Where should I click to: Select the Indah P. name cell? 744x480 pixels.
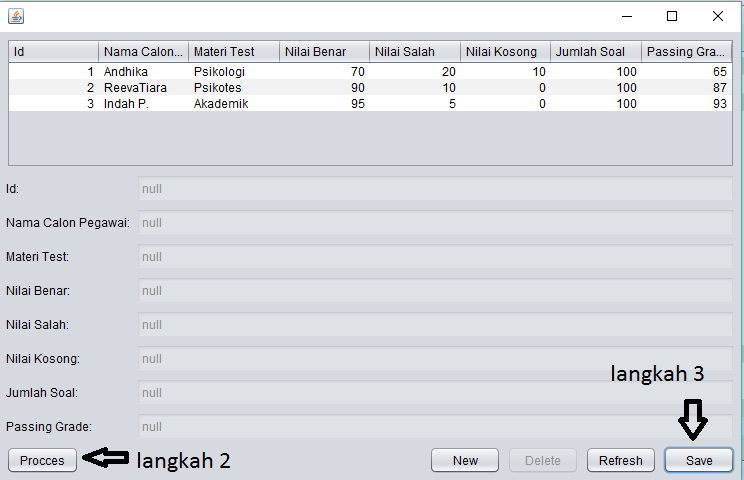click(143, 104)
